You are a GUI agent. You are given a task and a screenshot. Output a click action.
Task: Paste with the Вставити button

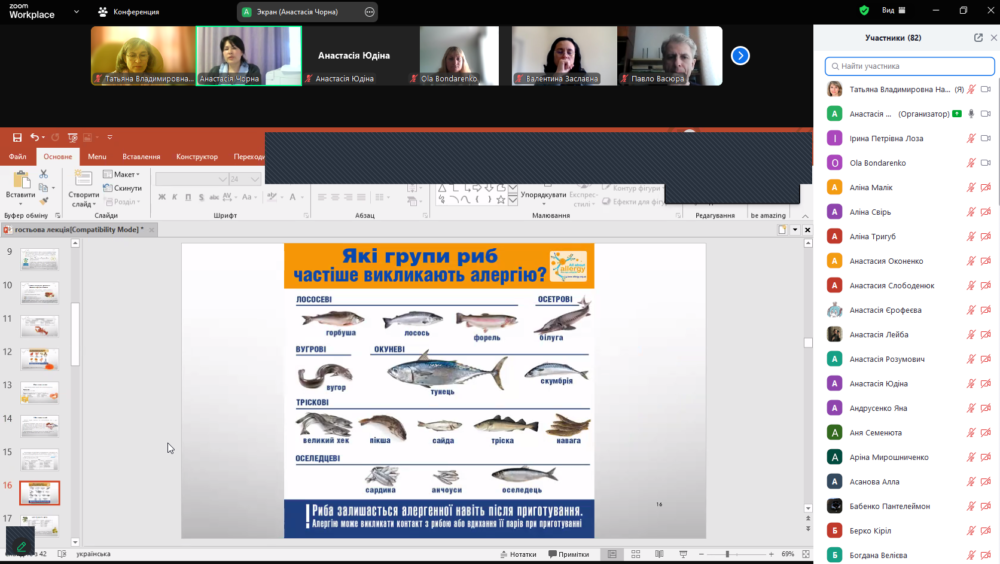(x=20, y=188)
